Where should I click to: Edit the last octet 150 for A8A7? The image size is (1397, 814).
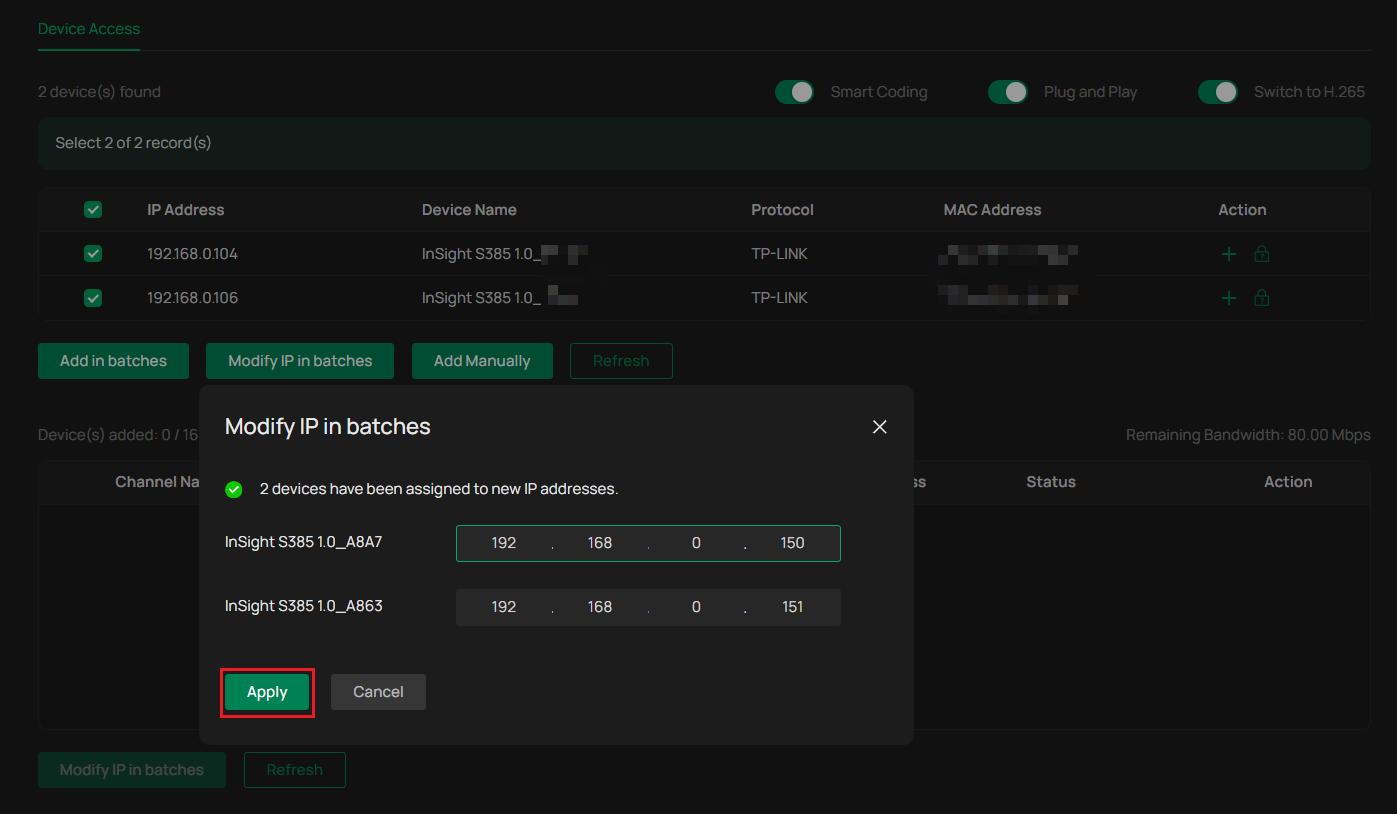(793, 543)
